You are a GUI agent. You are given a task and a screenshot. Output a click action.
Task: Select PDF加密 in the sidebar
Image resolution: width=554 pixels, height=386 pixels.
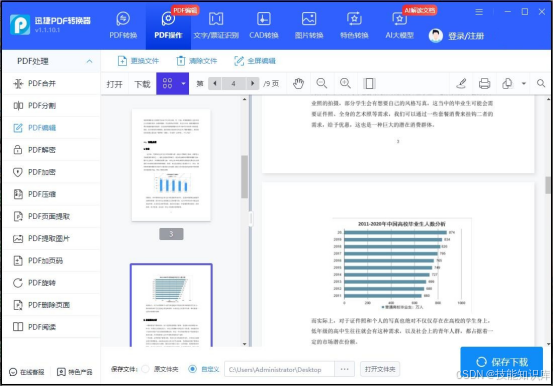pyautogui.click(x=52, y=172)
